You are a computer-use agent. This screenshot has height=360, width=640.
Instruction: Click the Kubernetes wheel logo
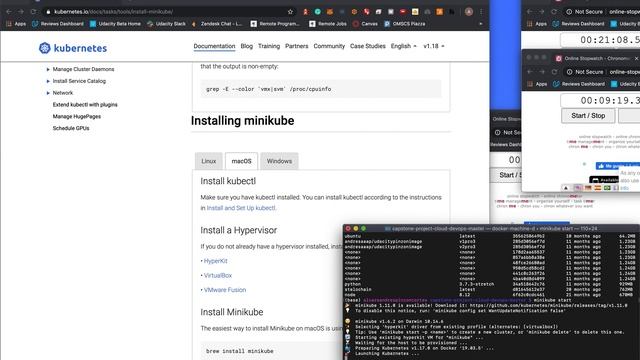tap(44, 48)
